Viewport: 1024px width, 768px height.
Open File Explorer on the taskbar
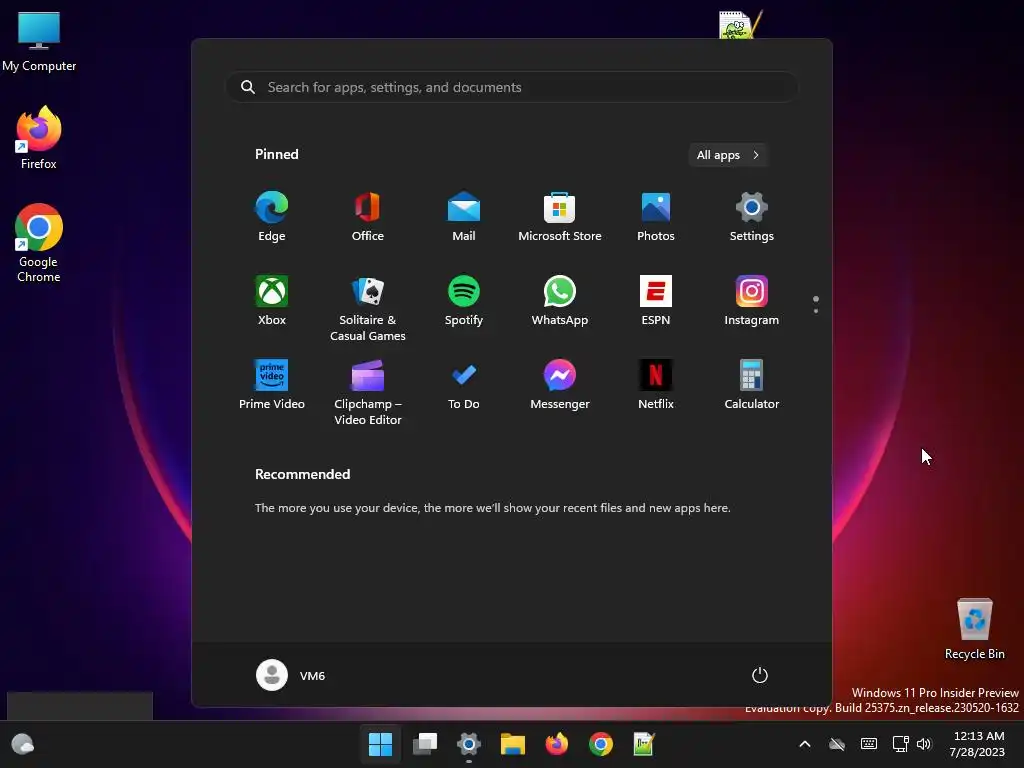point(513,744)
